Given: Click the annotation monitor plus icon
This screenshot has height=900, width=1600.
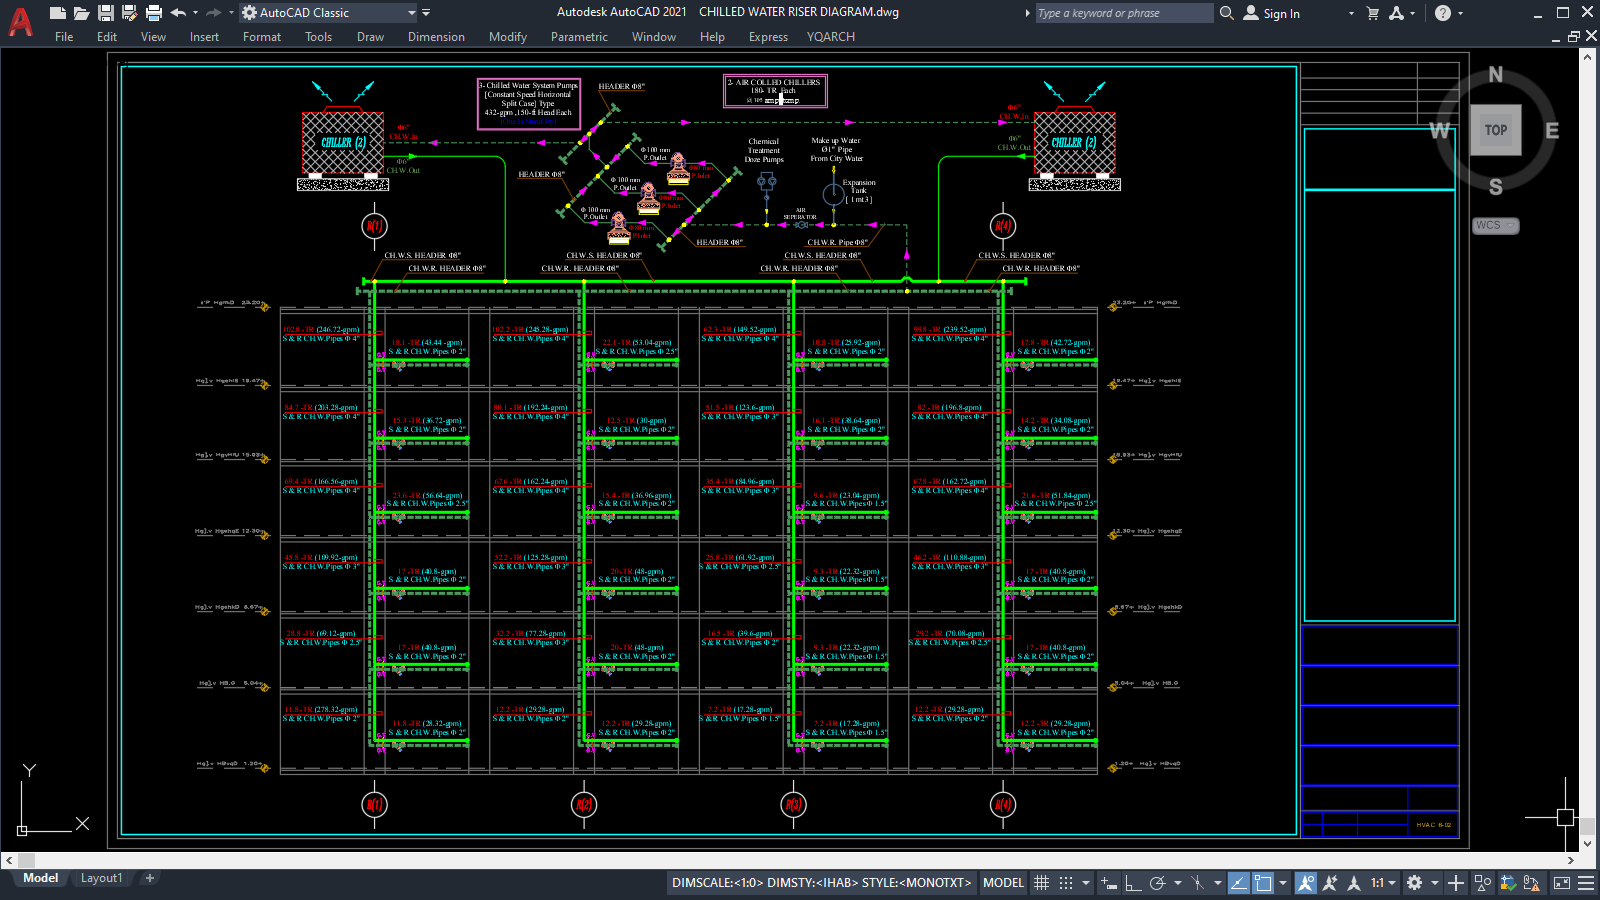Looking at the screenshot, I should 1456,883.
